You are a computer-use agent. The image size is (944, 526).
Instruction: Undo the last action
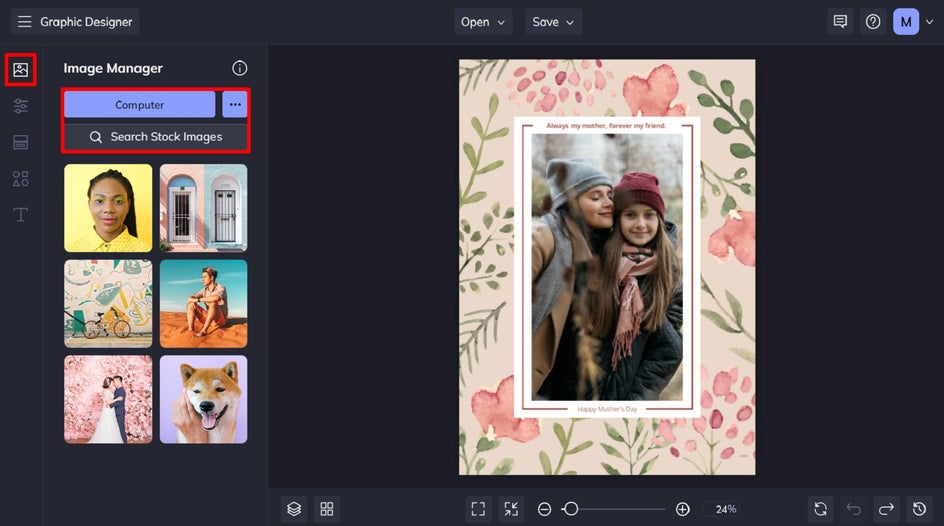pyautogui.click(x=854, y=509)
